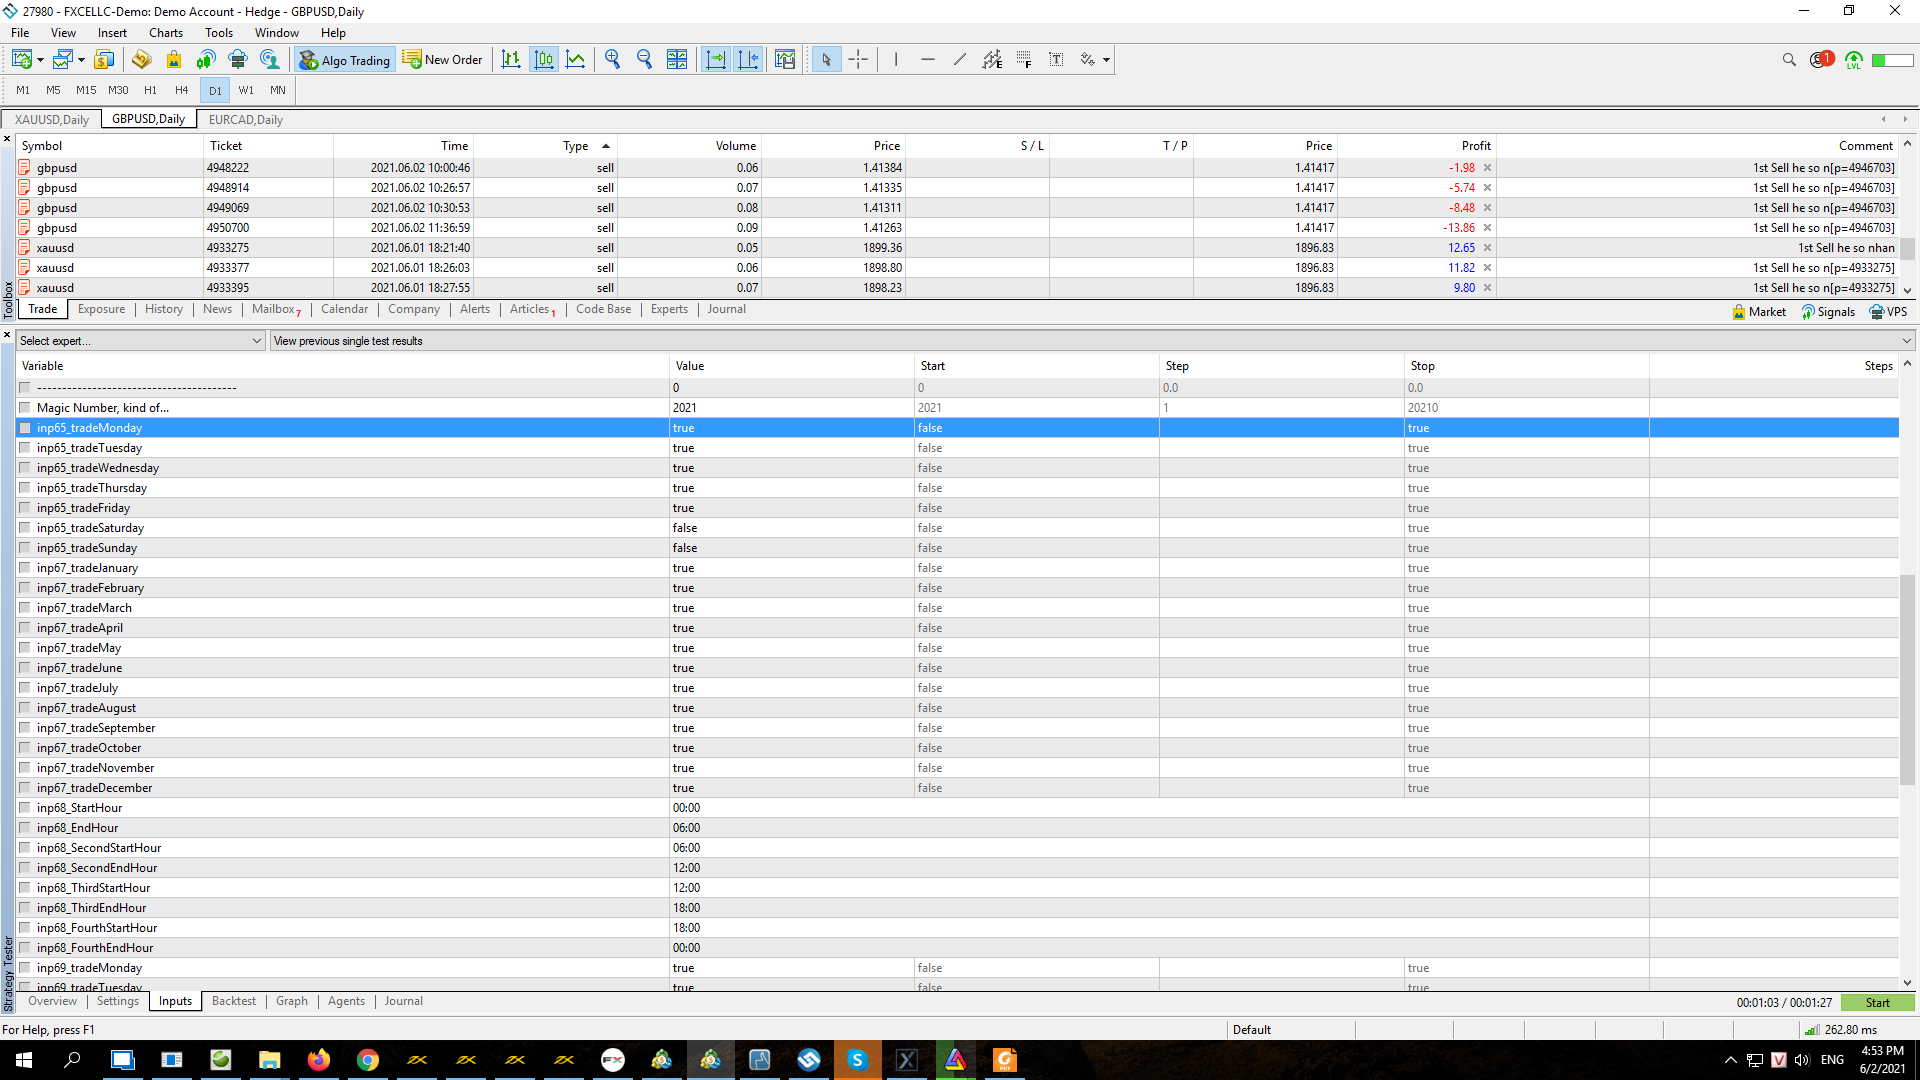Tile chart windows with grid icon
The height and width of the screenshot is (1080, 1920).
point(677,60)
